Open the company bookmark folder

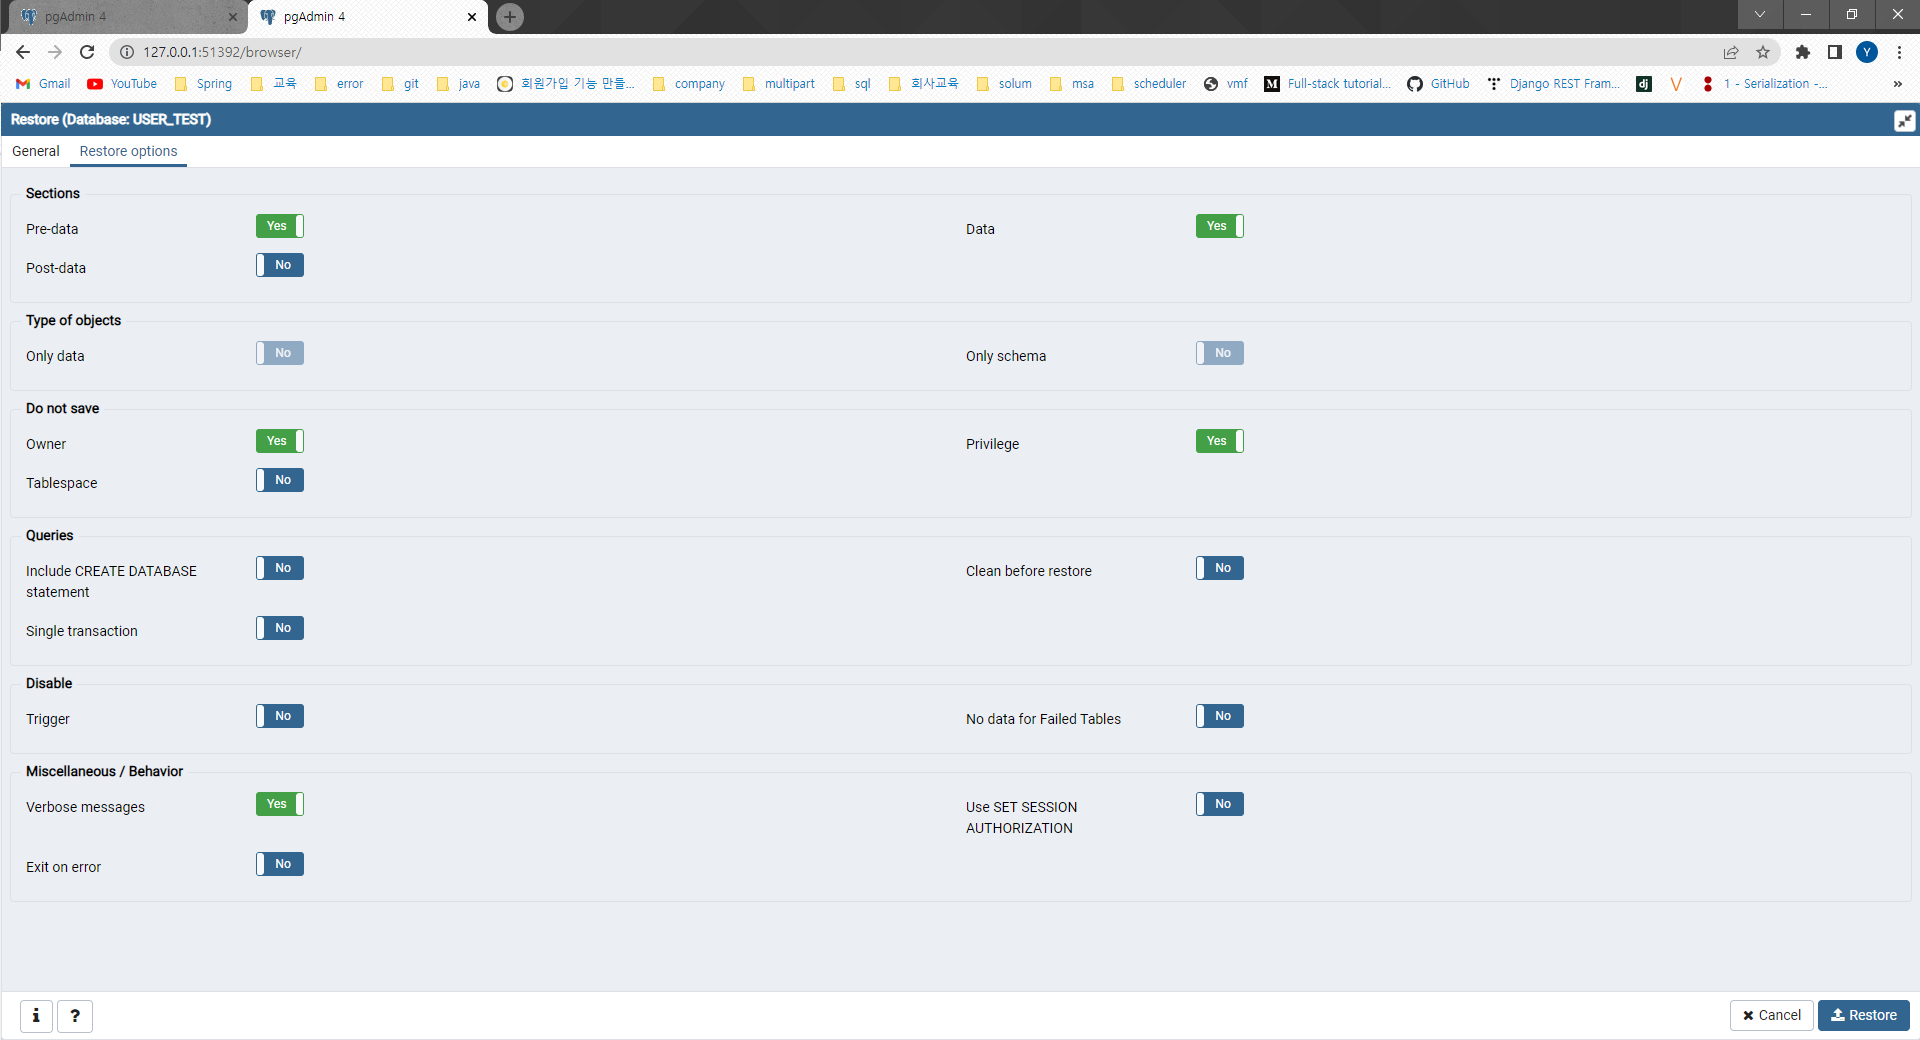click(x=688, y=84)
